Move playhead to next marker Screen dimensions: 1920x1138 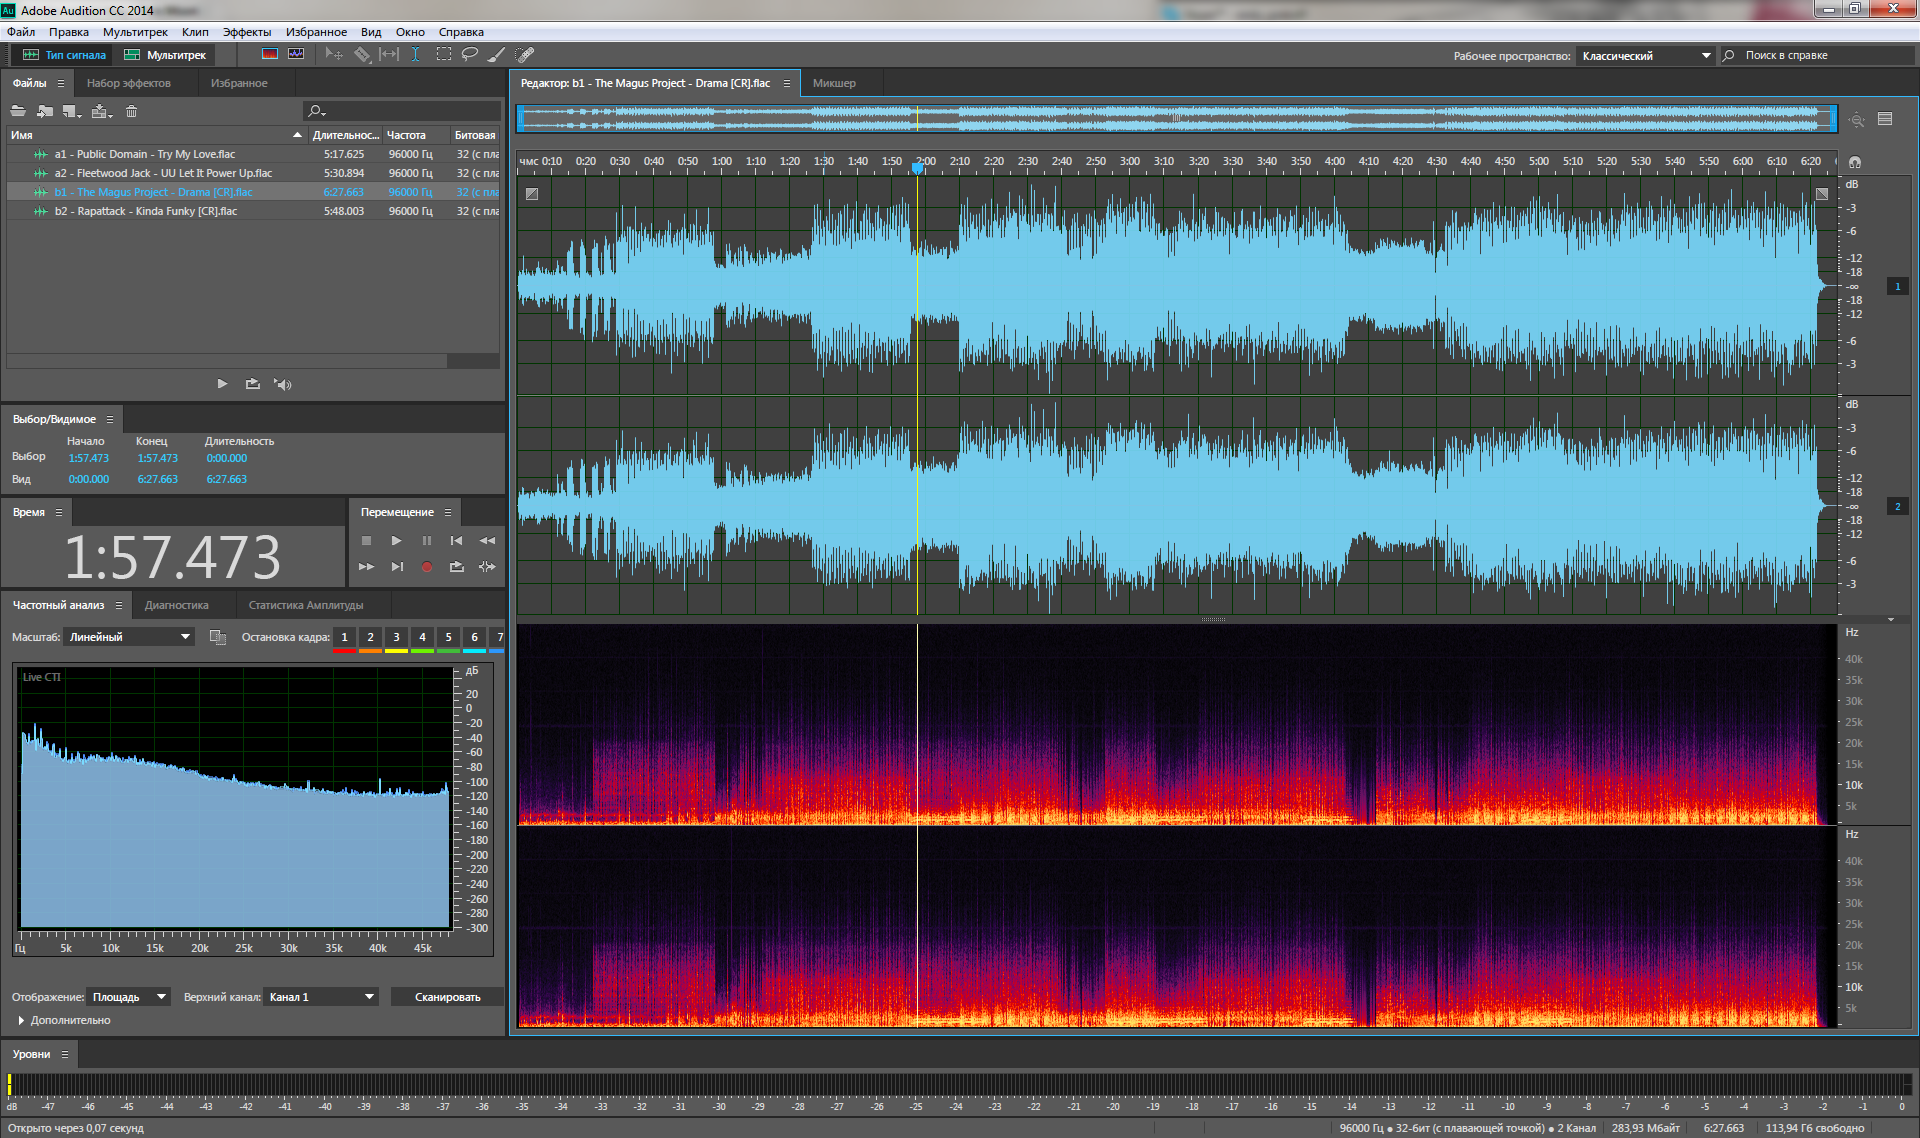397,567
